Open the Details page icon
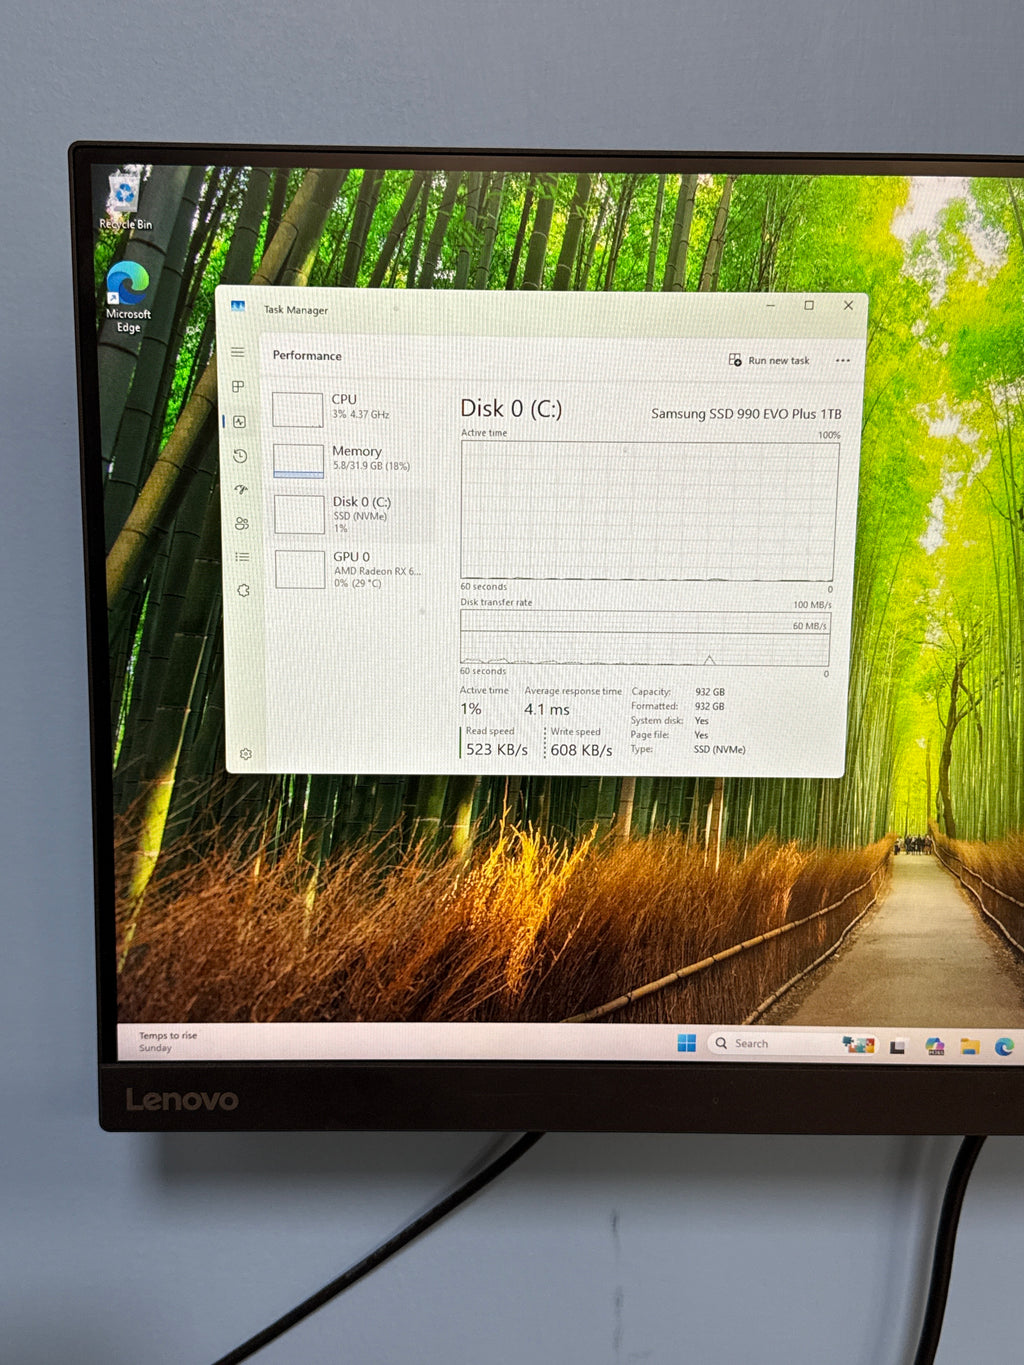The image size is (1024, 1365). click(x=242, y=557)
